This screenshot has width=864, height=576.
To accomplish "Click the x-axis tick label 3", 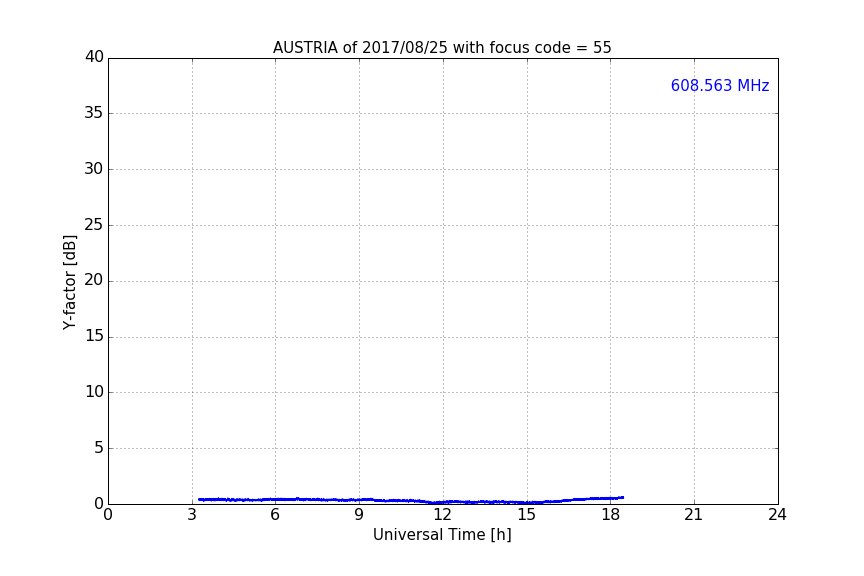I will 192,515.
